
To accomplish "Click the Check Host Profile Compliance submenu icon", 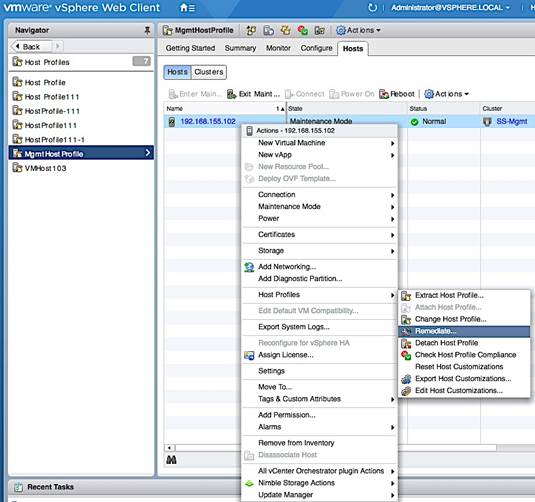I will pyautogui.click(x=406, y=355).
